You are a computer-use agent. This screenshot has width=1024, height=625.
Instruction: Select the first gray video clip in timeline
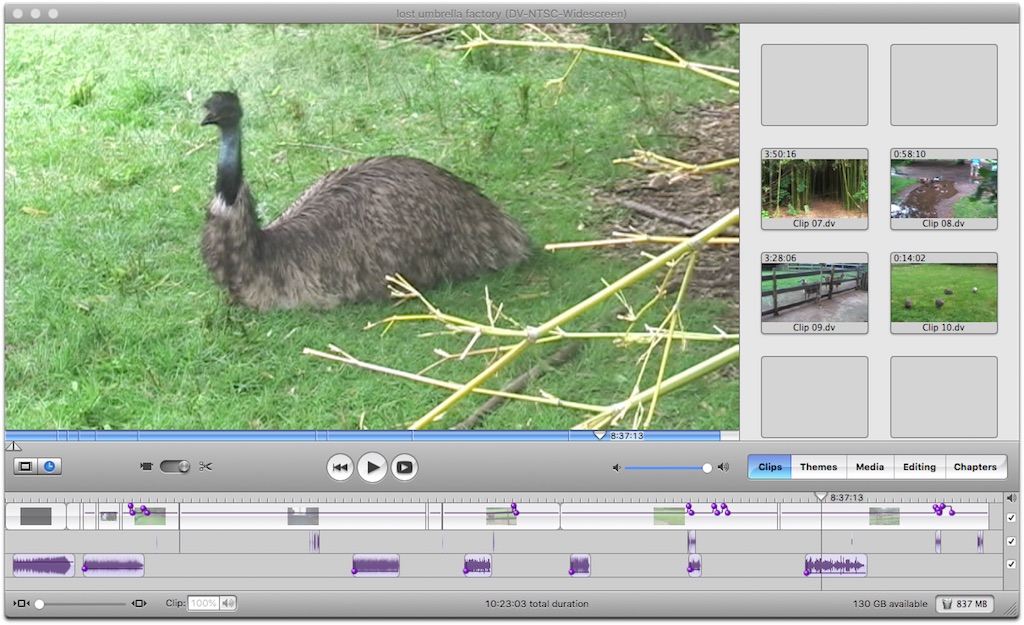pos(36,517)
